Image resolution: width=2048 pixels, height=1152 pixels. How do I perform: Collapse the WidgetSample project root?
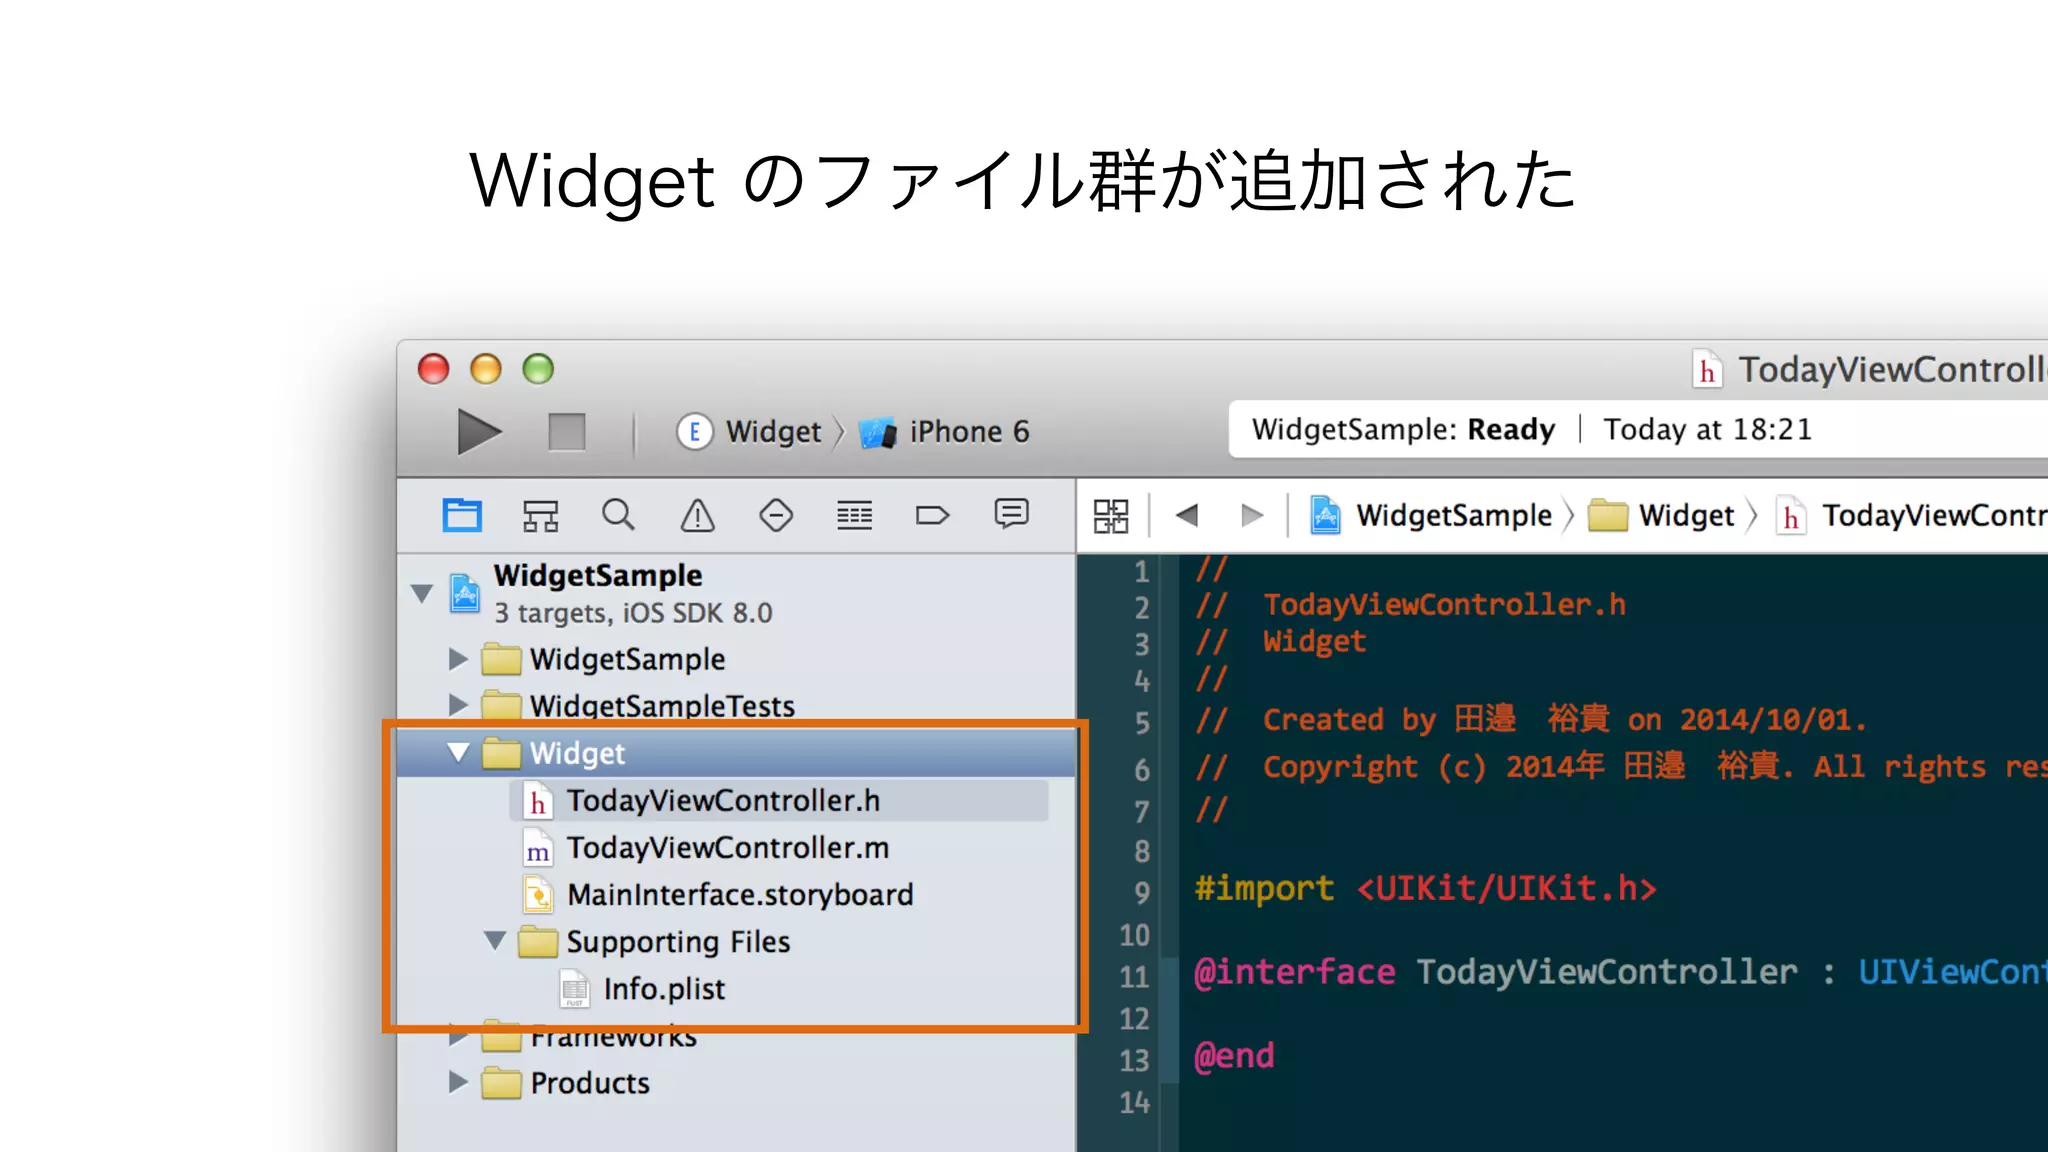(422, 593)
